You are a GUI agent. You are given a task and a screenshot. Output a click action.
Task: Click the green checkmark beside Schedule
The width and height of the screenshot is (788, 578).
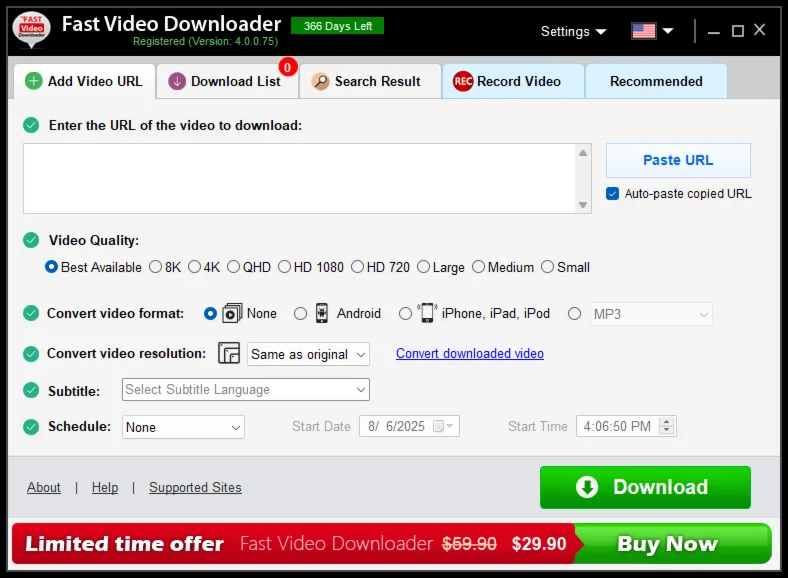click(31, 427)
